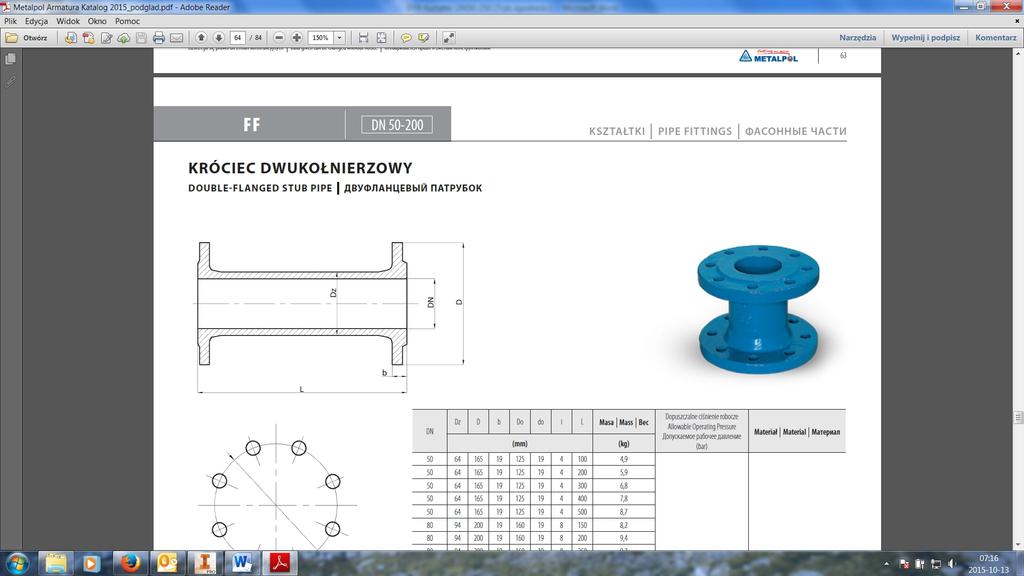Image resolution: width=1024 pixels, height=576 pixels.
Task: Click the vertical scrollbar grip
Action: 1017,417
